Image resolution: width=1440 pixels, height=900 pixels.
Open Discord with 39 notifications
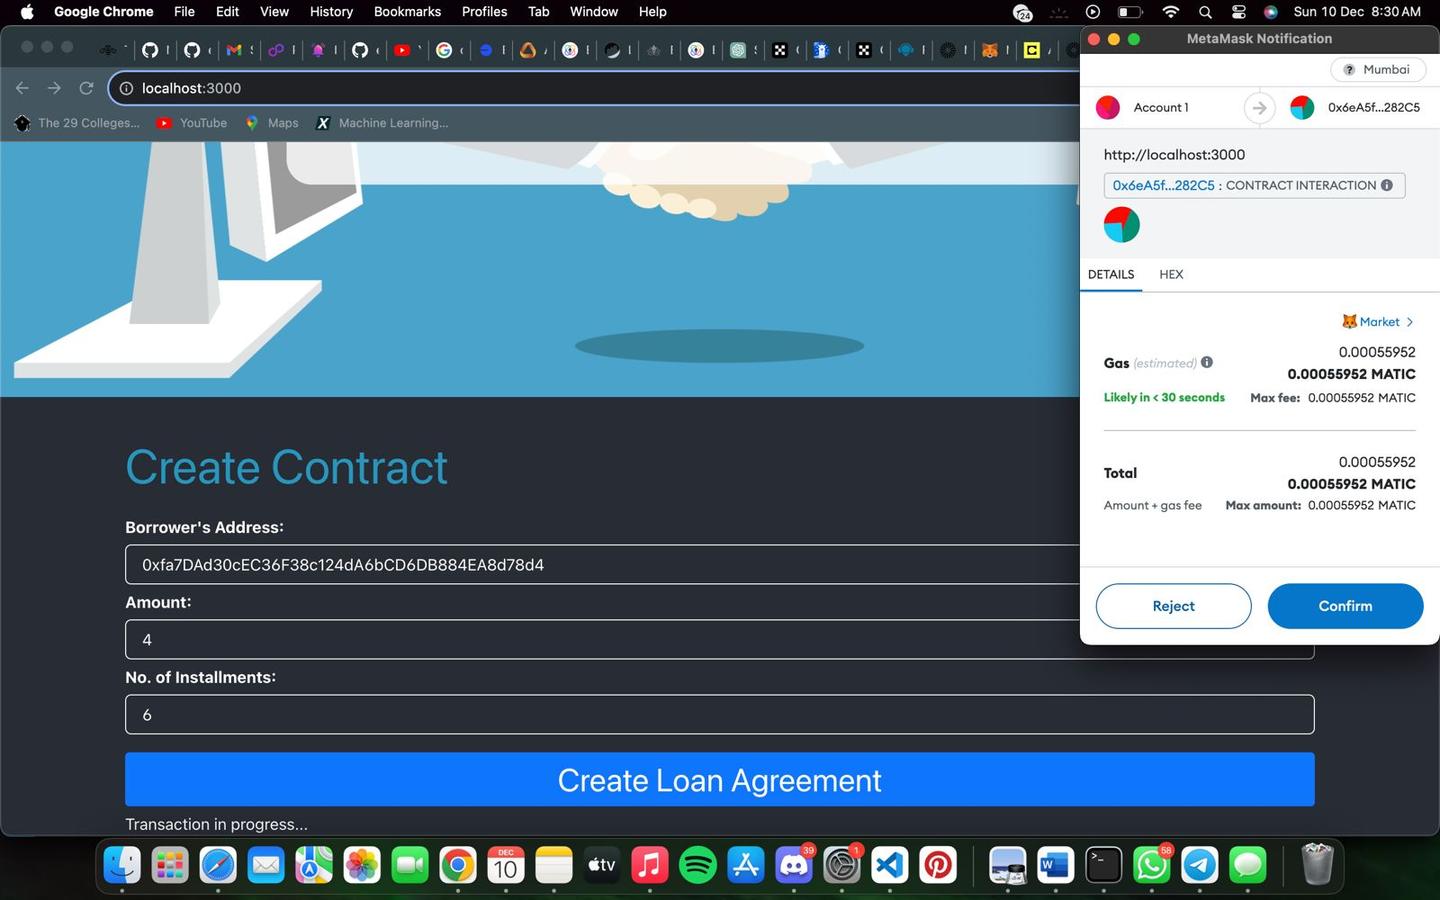coord(794,865)
